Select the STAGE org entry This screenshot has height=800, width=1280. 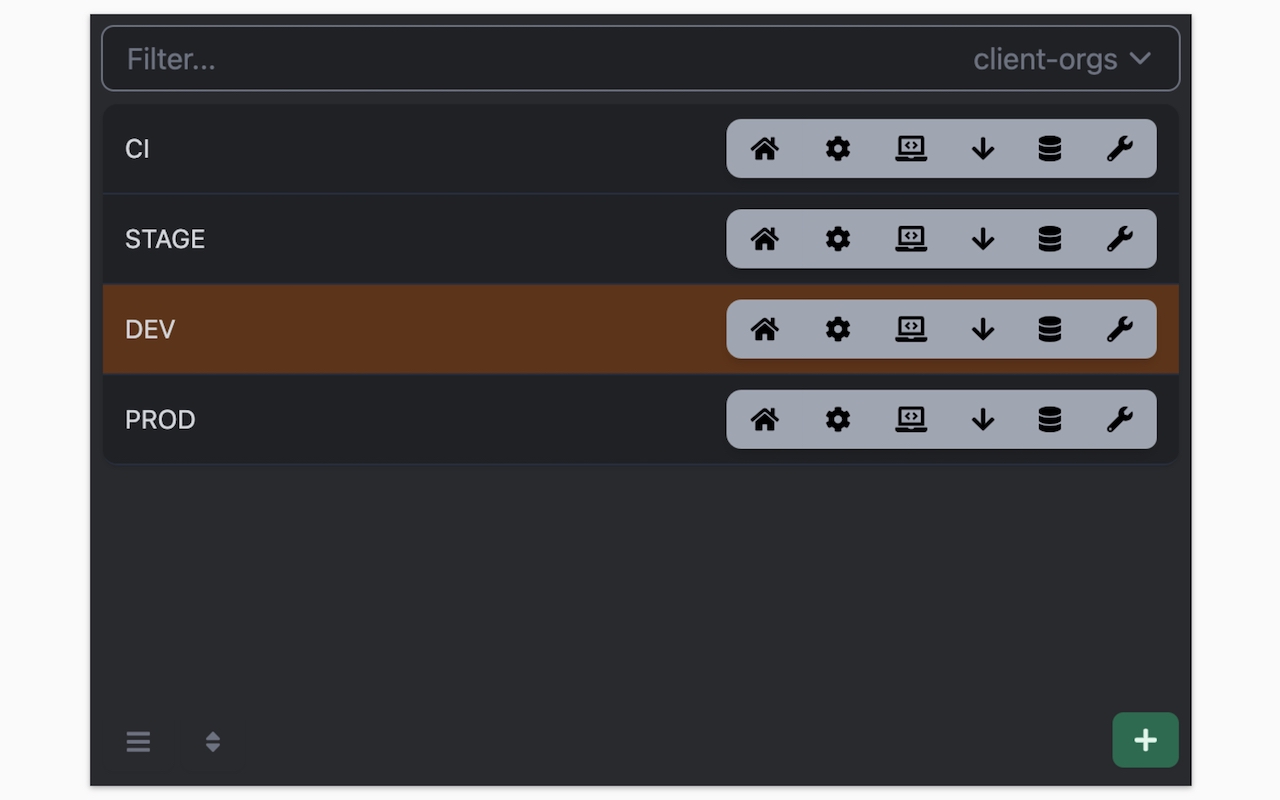[x=640, y=239]
